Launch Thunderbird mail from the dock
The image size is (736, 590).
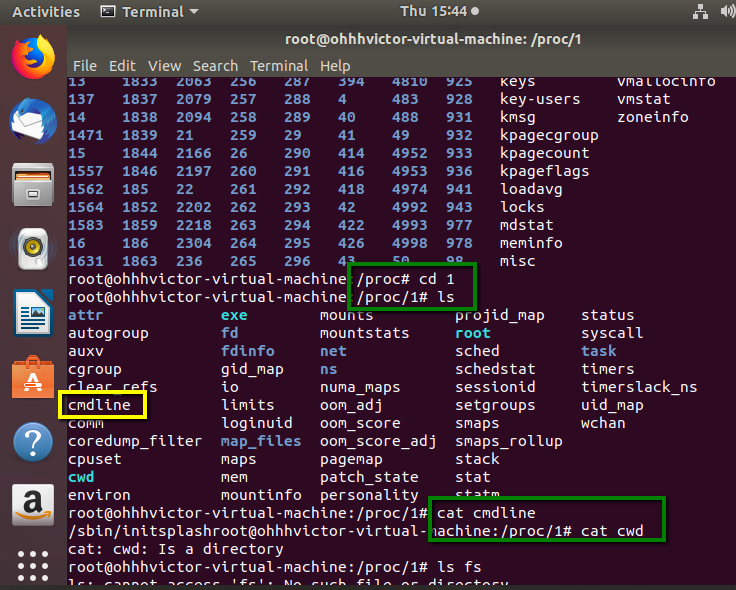(33, 121)
